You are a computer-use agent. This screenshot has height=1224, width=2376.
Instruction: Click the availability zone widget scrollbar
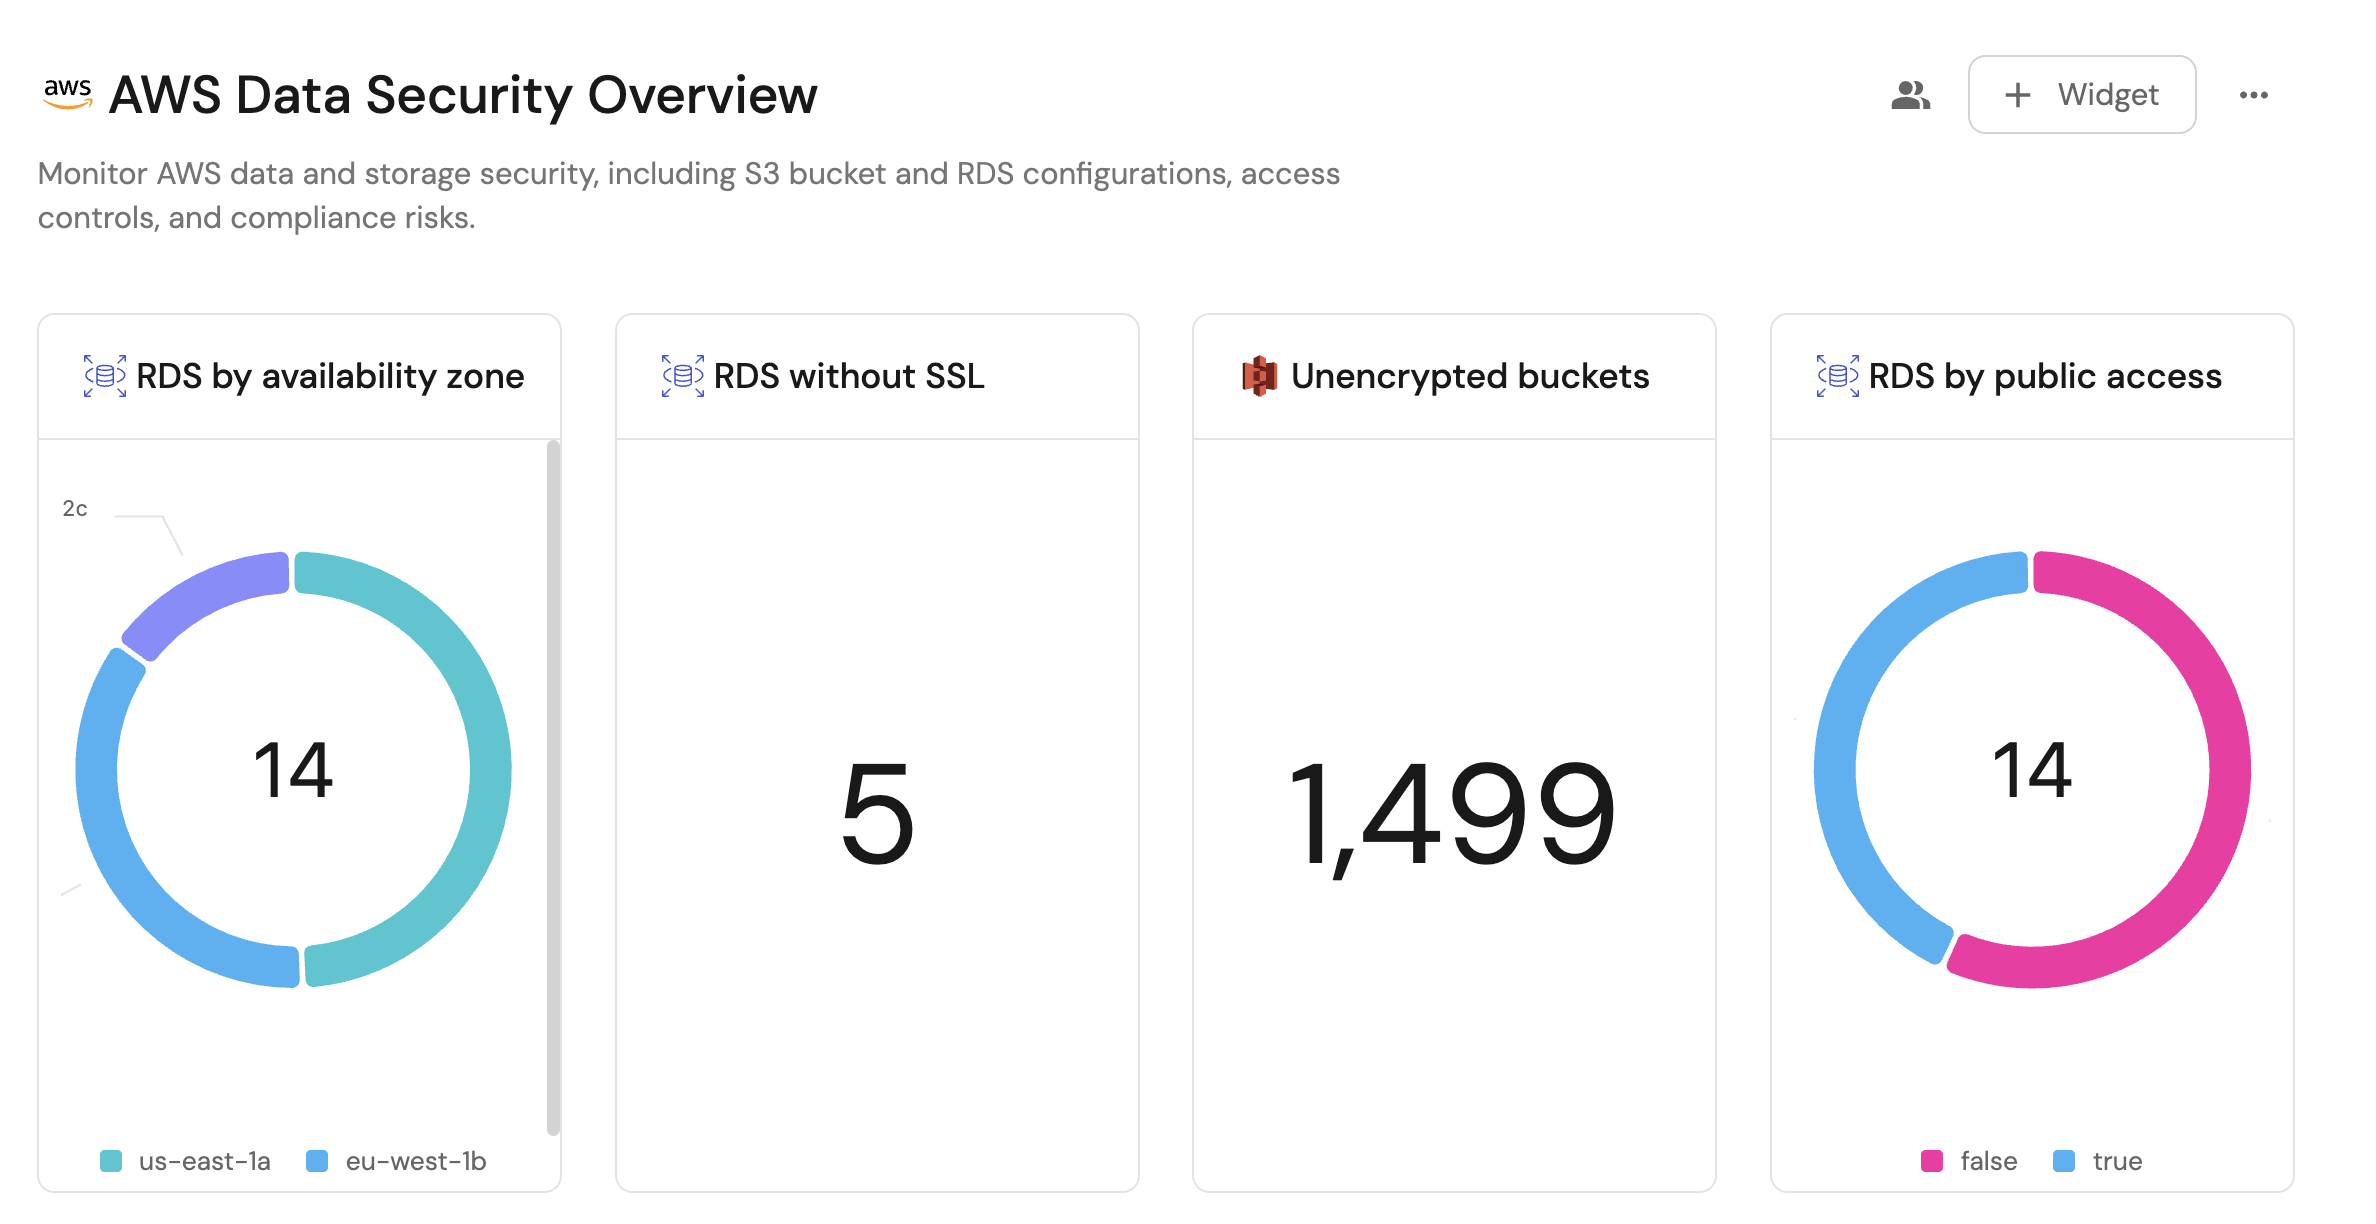[x=553, y=788]
